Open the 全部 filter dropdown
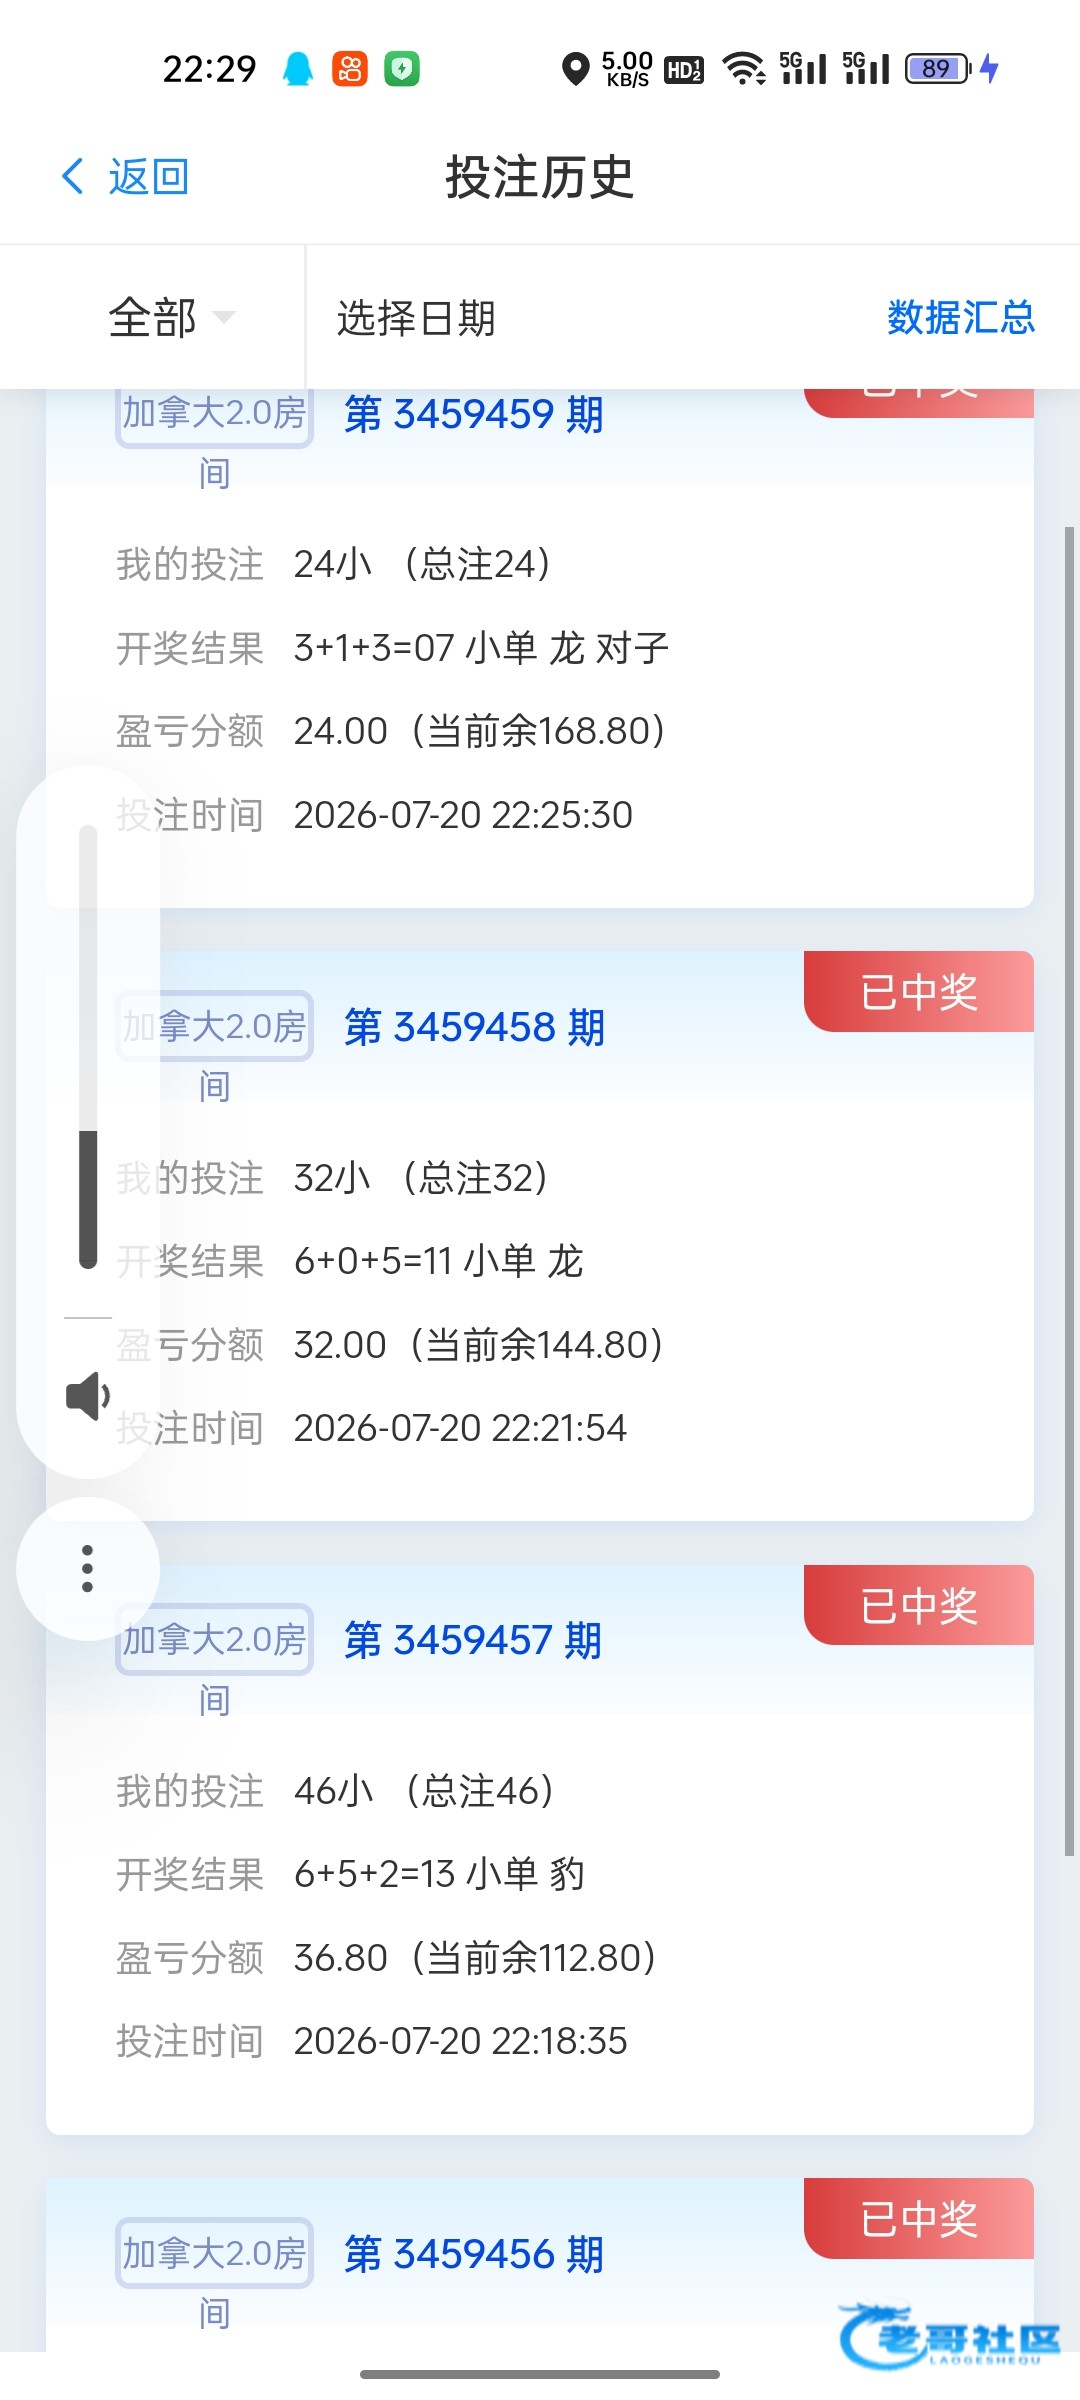The height and width of the screenshot is (2400, 1080). pos(152,318)
